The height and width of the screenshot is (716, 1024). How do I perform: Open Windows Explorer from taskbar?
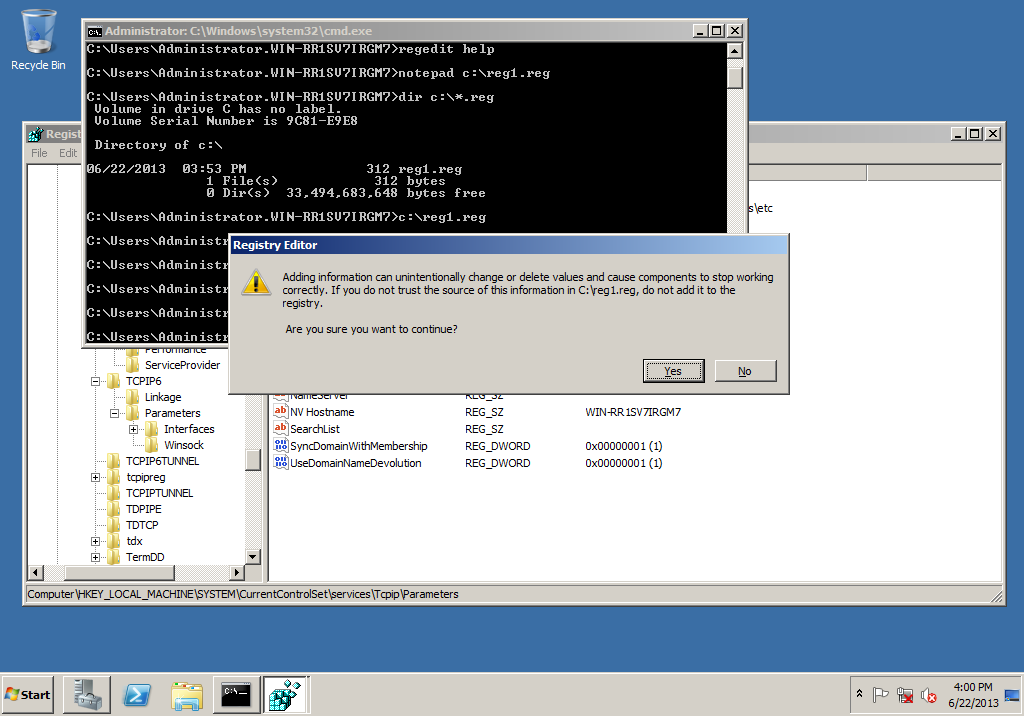pos(187,694)
